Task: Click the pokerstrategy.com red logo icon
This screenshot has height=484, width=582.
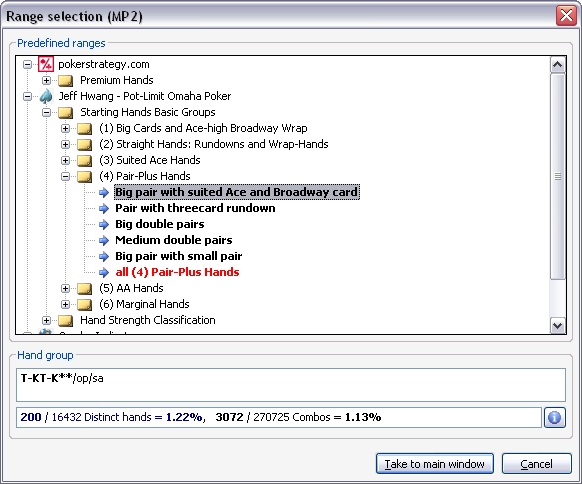Action: pyautogui.click(x=46, y=64)
